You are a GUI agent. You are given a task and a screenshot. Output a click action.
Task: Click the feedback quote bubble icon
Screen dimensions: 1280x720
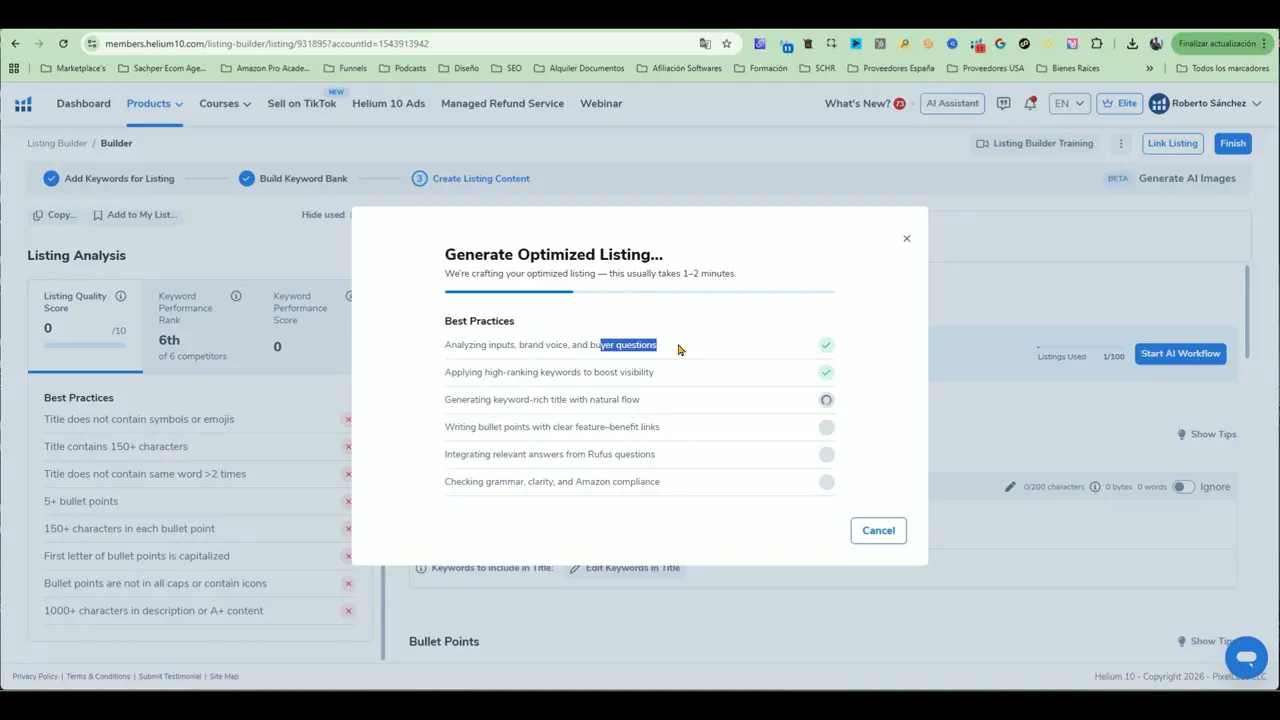click(1003, 103)
